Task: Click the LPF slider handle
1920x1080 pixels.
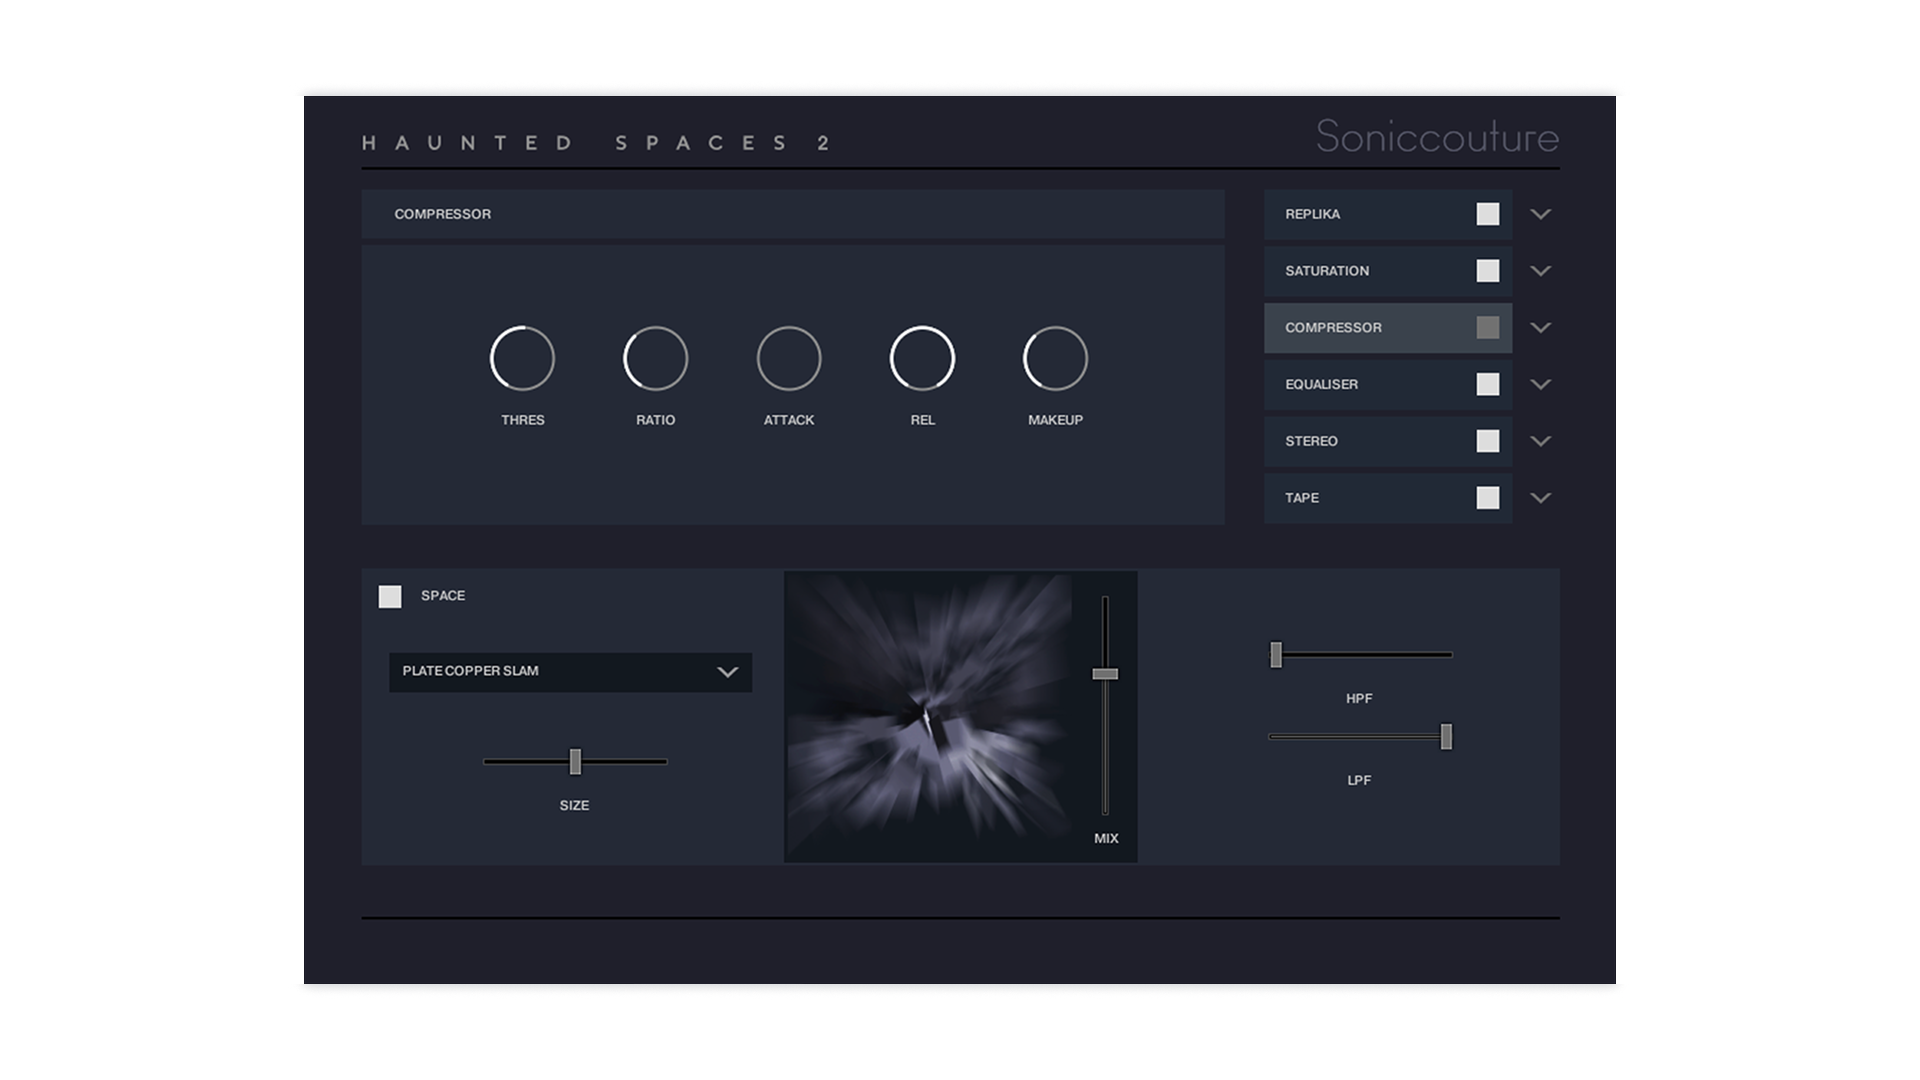Action: coord(1446,737)
